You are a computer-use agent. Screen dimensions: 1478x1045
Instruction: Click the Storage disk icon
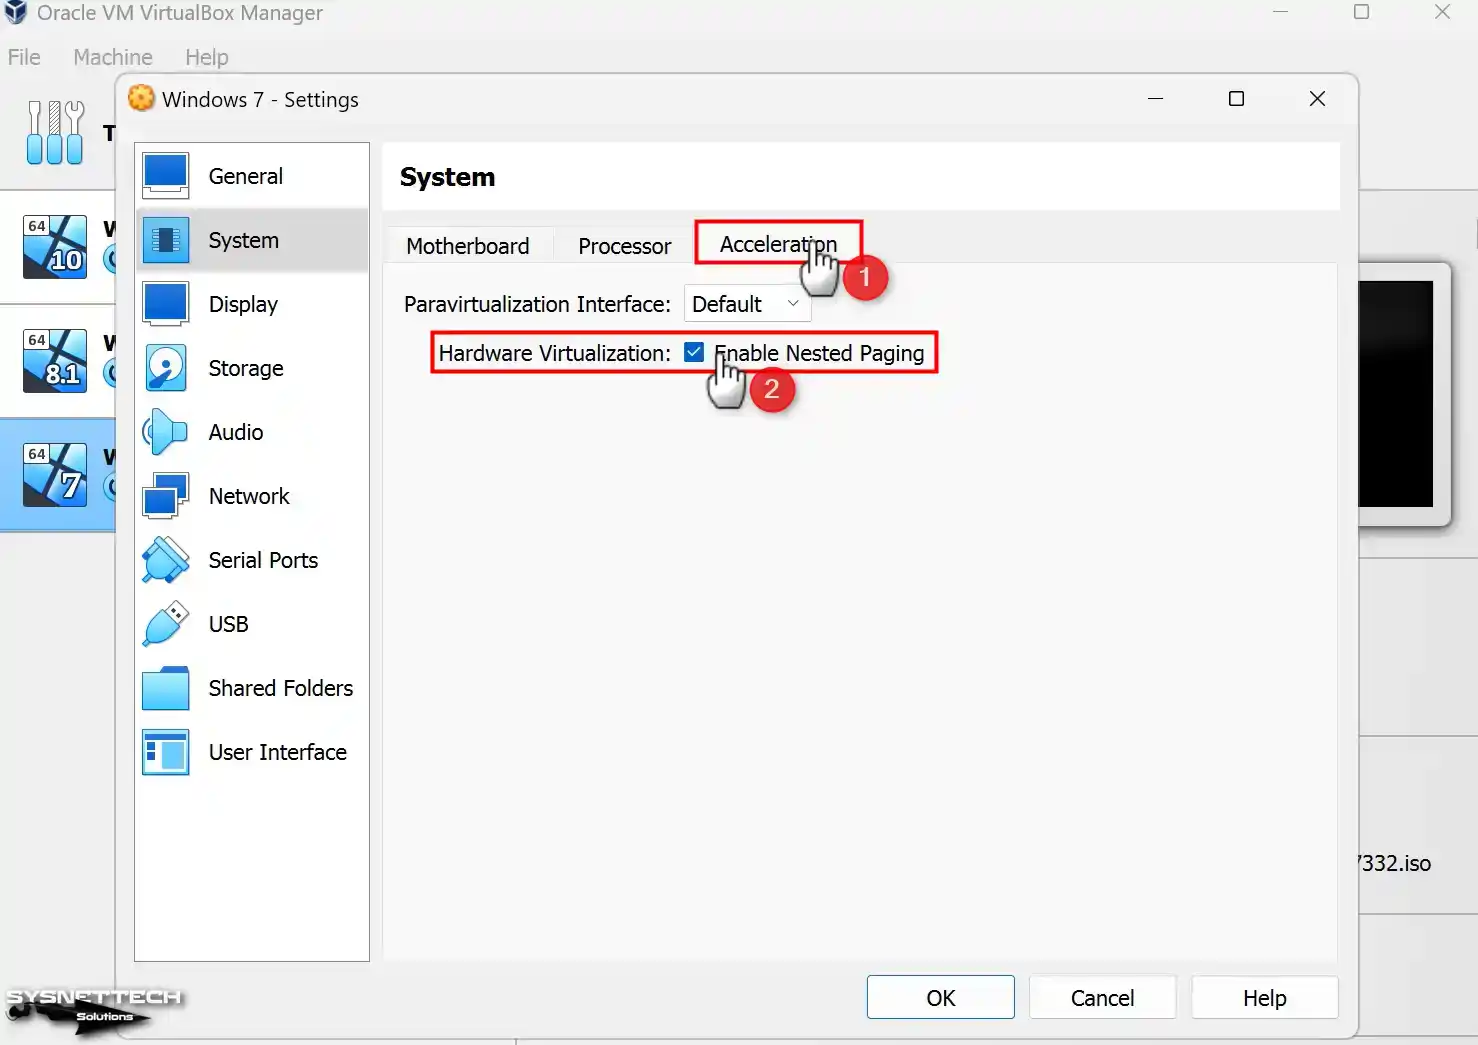[165, 368]
